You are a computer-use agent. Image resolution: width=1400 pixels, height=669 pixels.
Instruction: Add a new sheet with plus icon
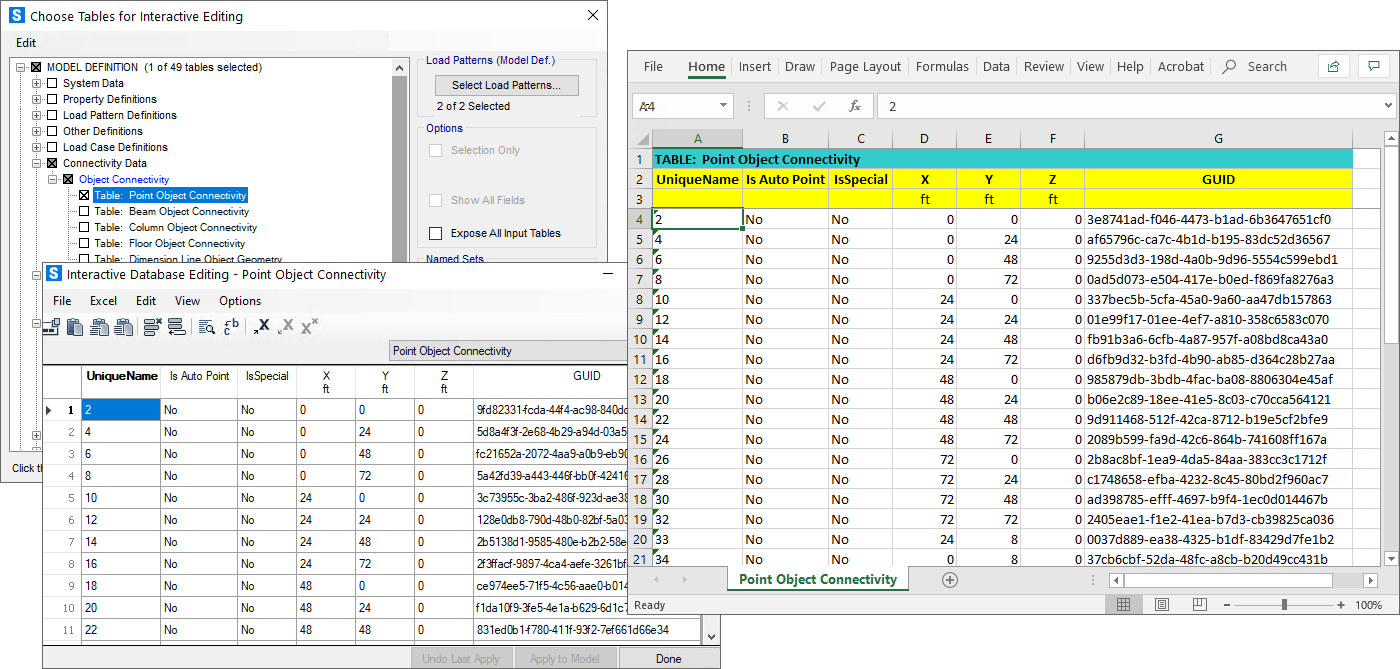pyautogui.click(x=950, y=580)
